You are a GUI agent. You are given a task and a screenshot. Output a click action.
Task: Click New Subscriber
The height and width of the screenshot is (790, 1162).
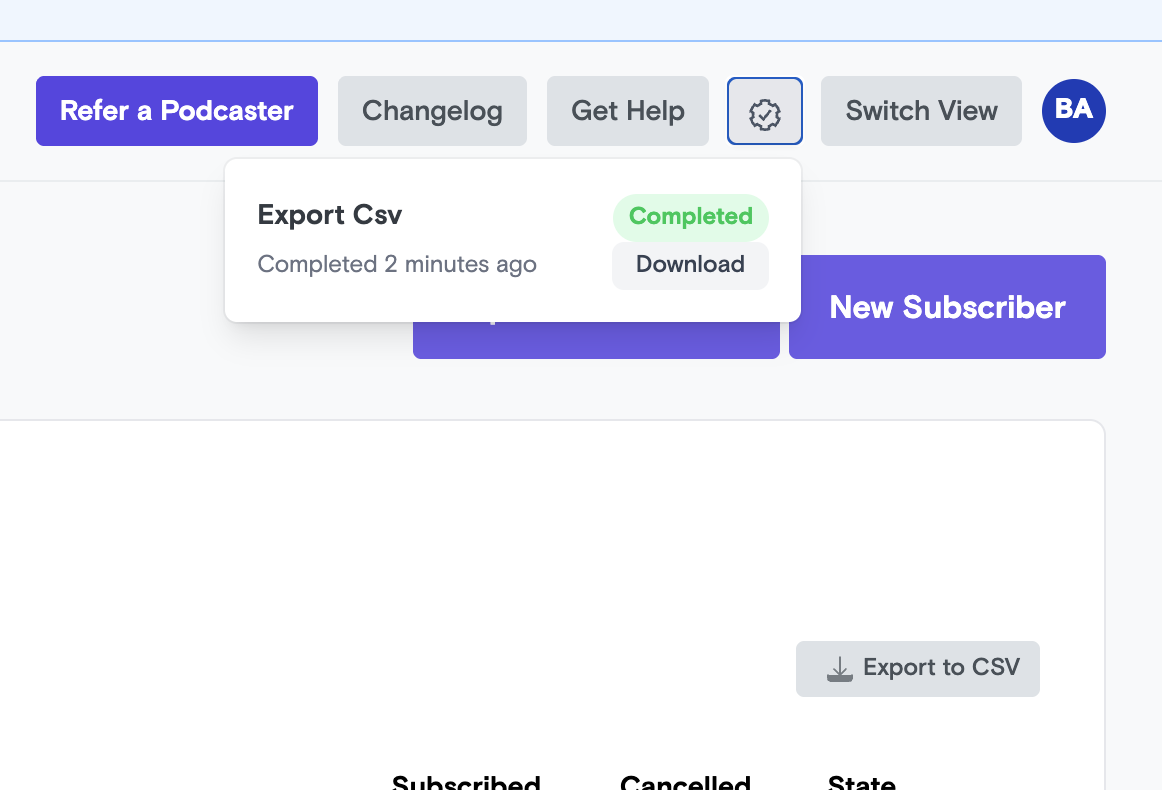(947, 307)
